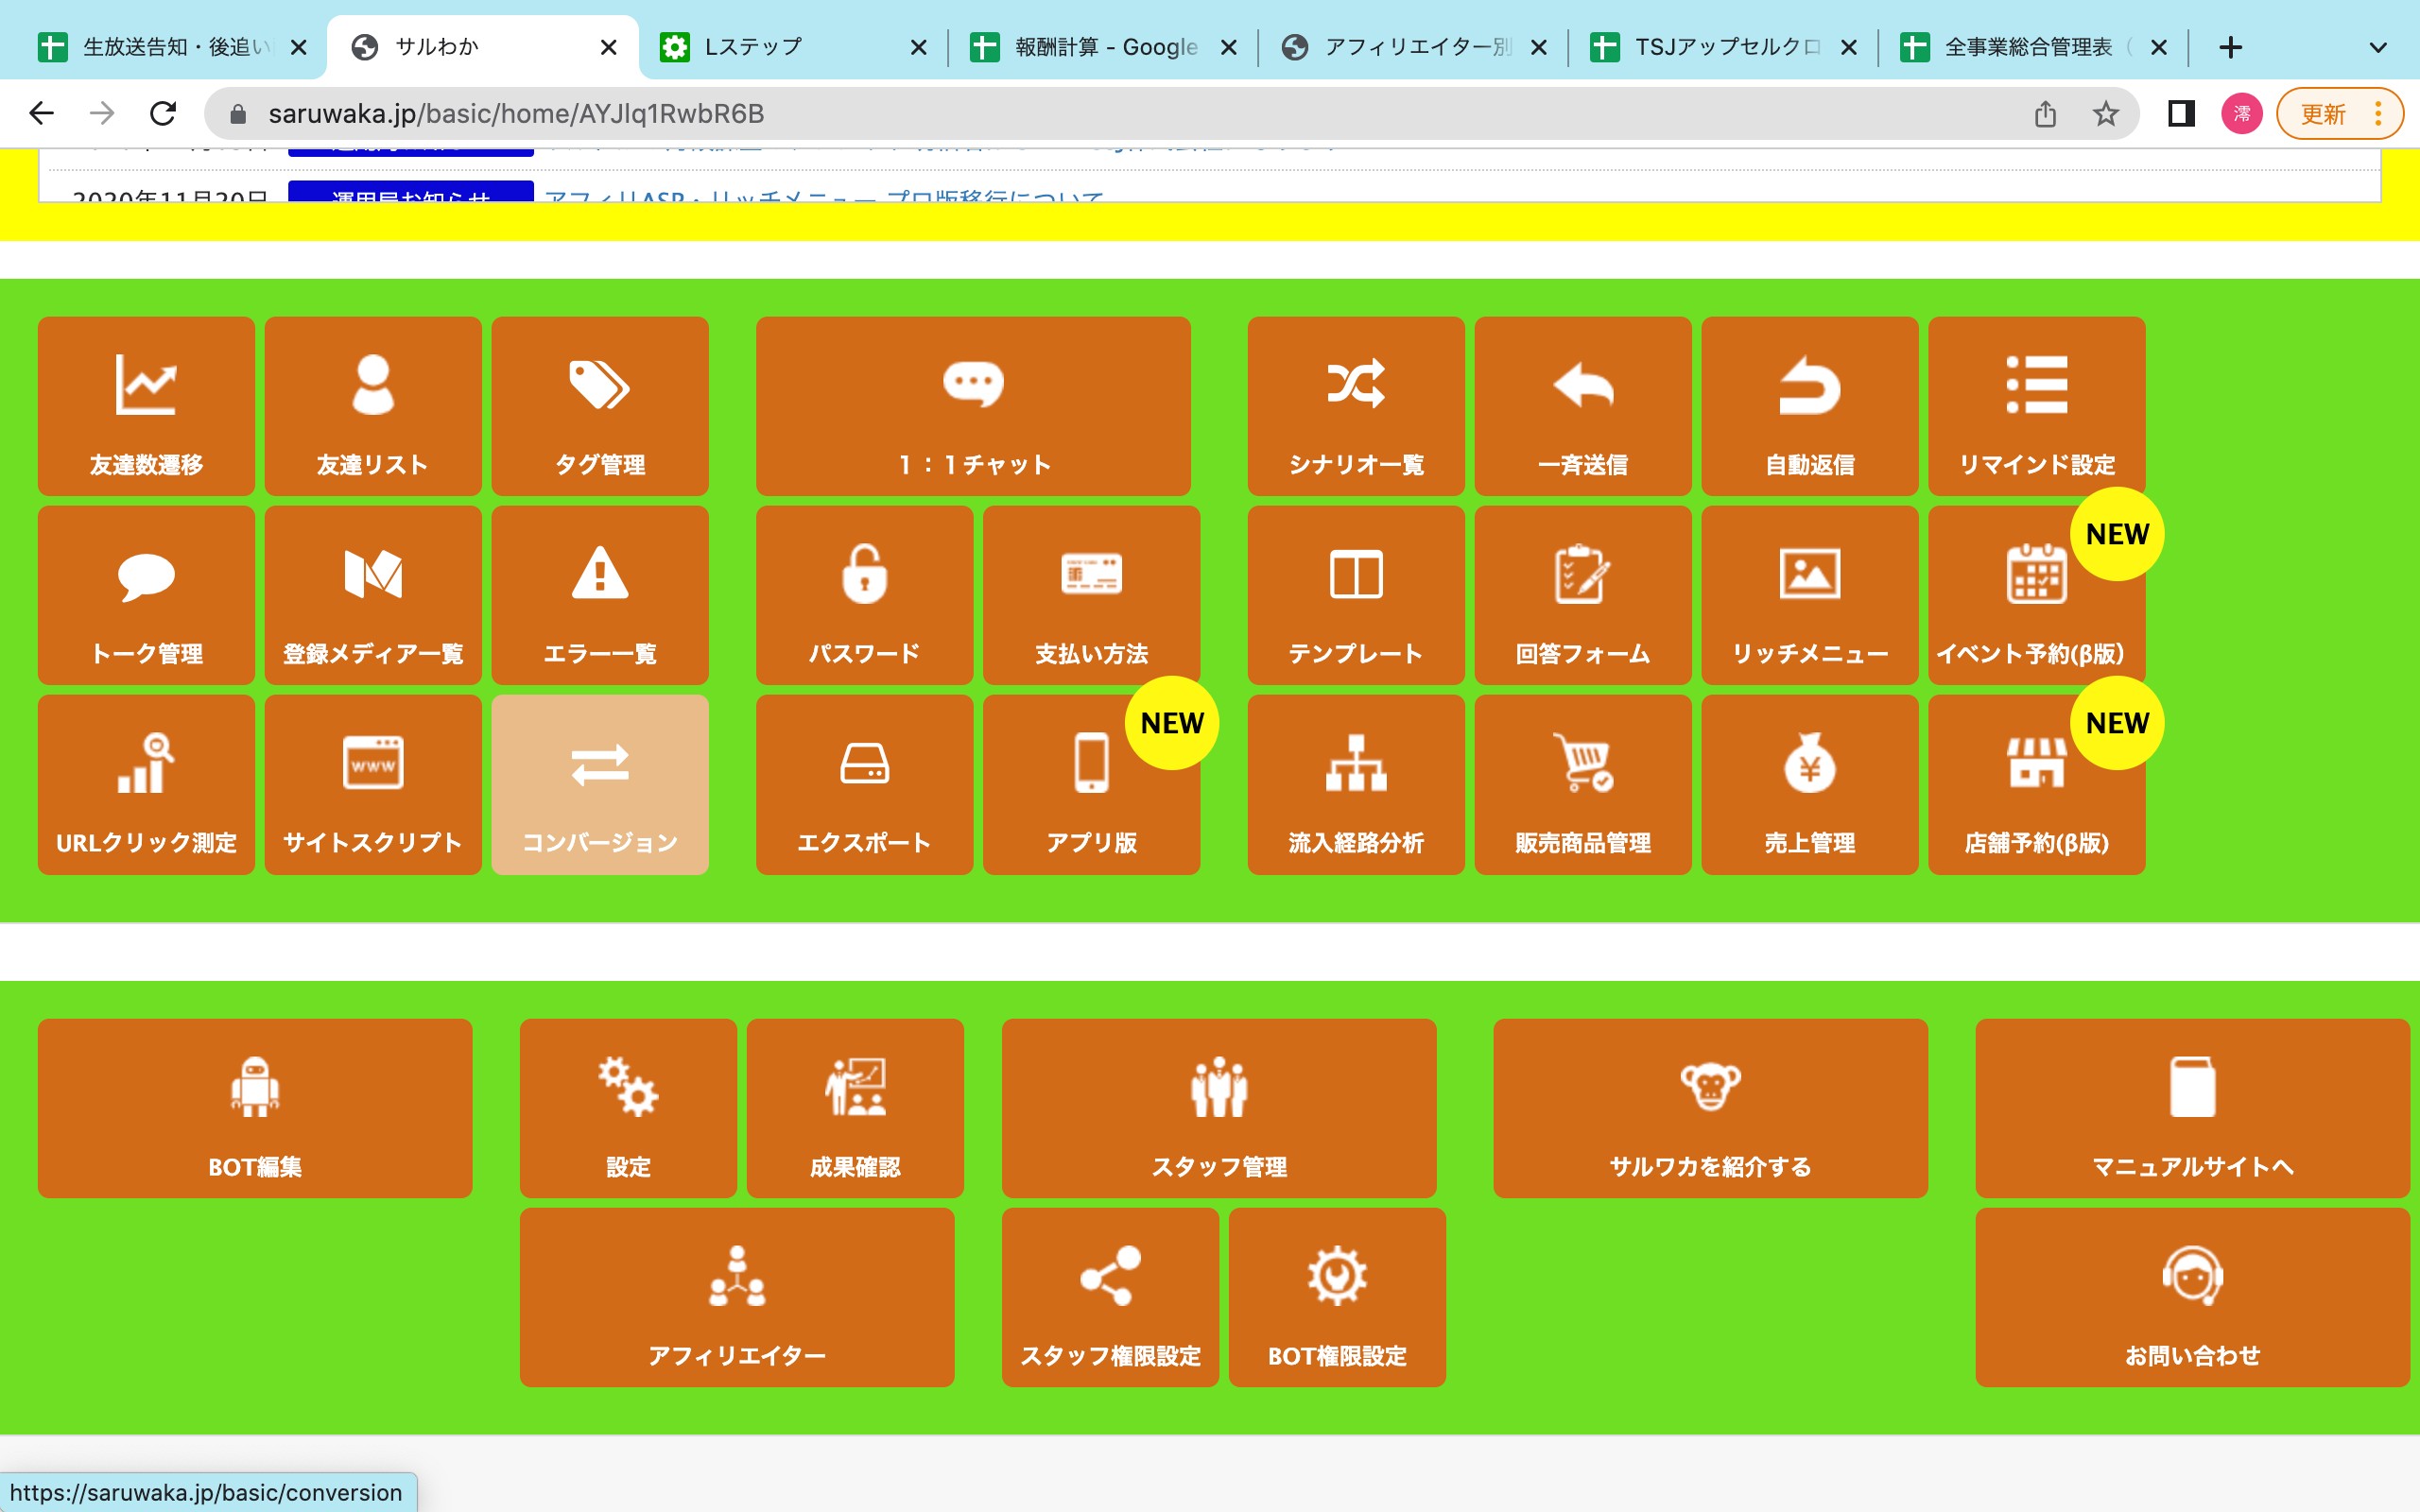Screen dimensions: 2420x1512
Task: Open the コンバージョン conversion tile
Action: coord(600,785)
